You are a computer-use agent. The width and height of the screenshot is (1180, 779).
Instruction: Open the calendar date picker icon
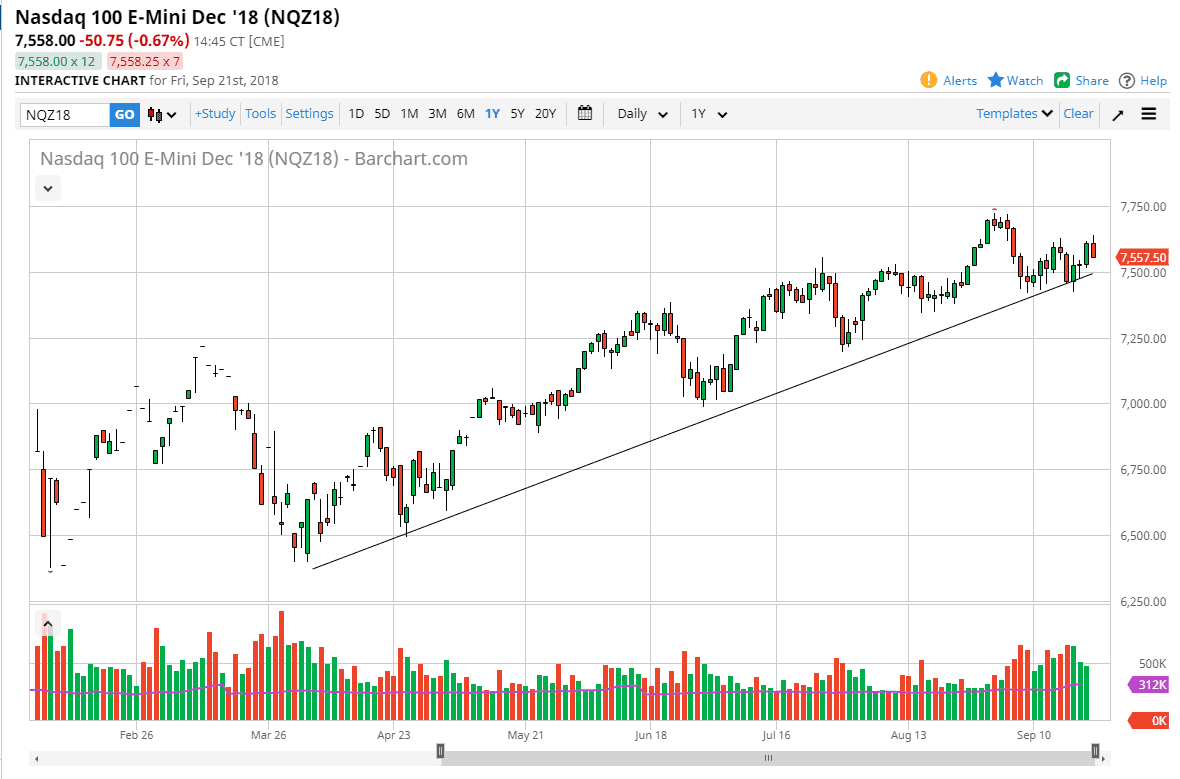(x=585, y=114)
